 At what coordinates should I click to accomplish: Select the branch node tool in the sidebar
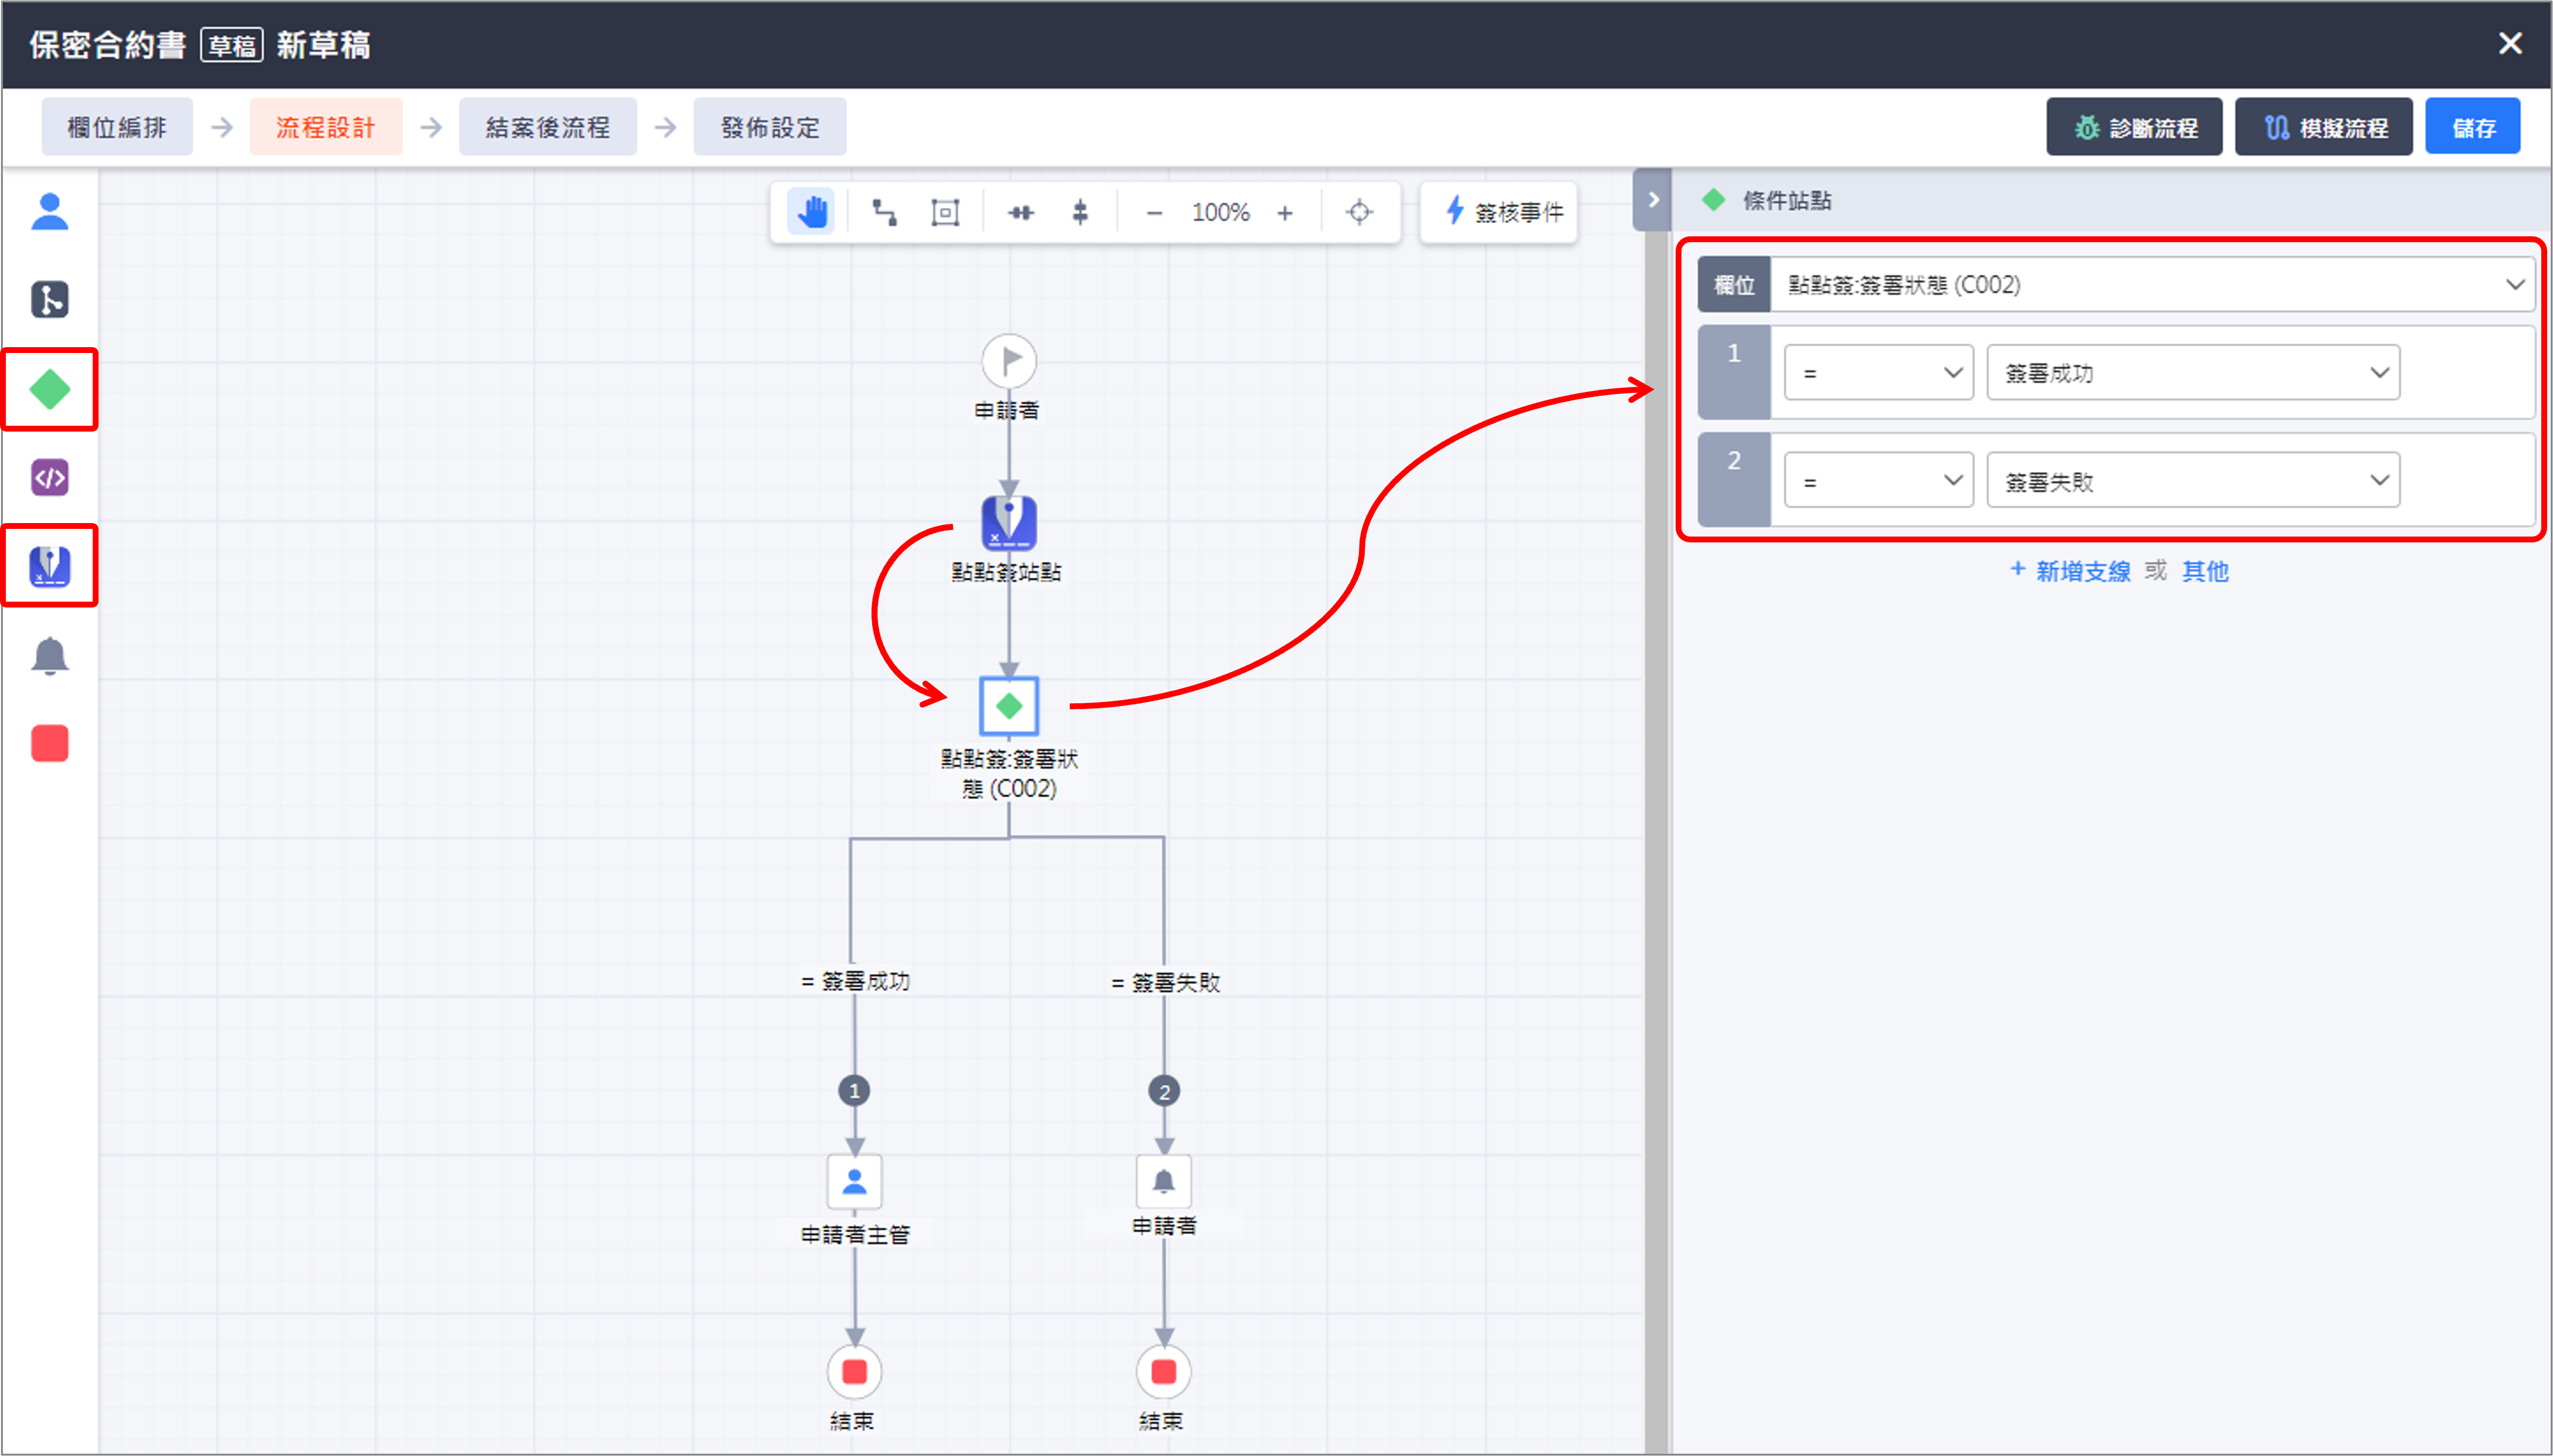[49, 299]
